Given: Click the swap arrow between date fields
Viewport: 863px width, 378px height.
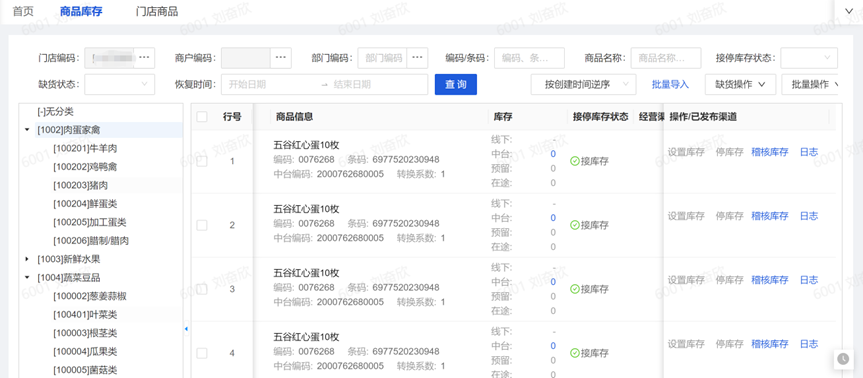Looking at the screenshot, I should point(324,85).
